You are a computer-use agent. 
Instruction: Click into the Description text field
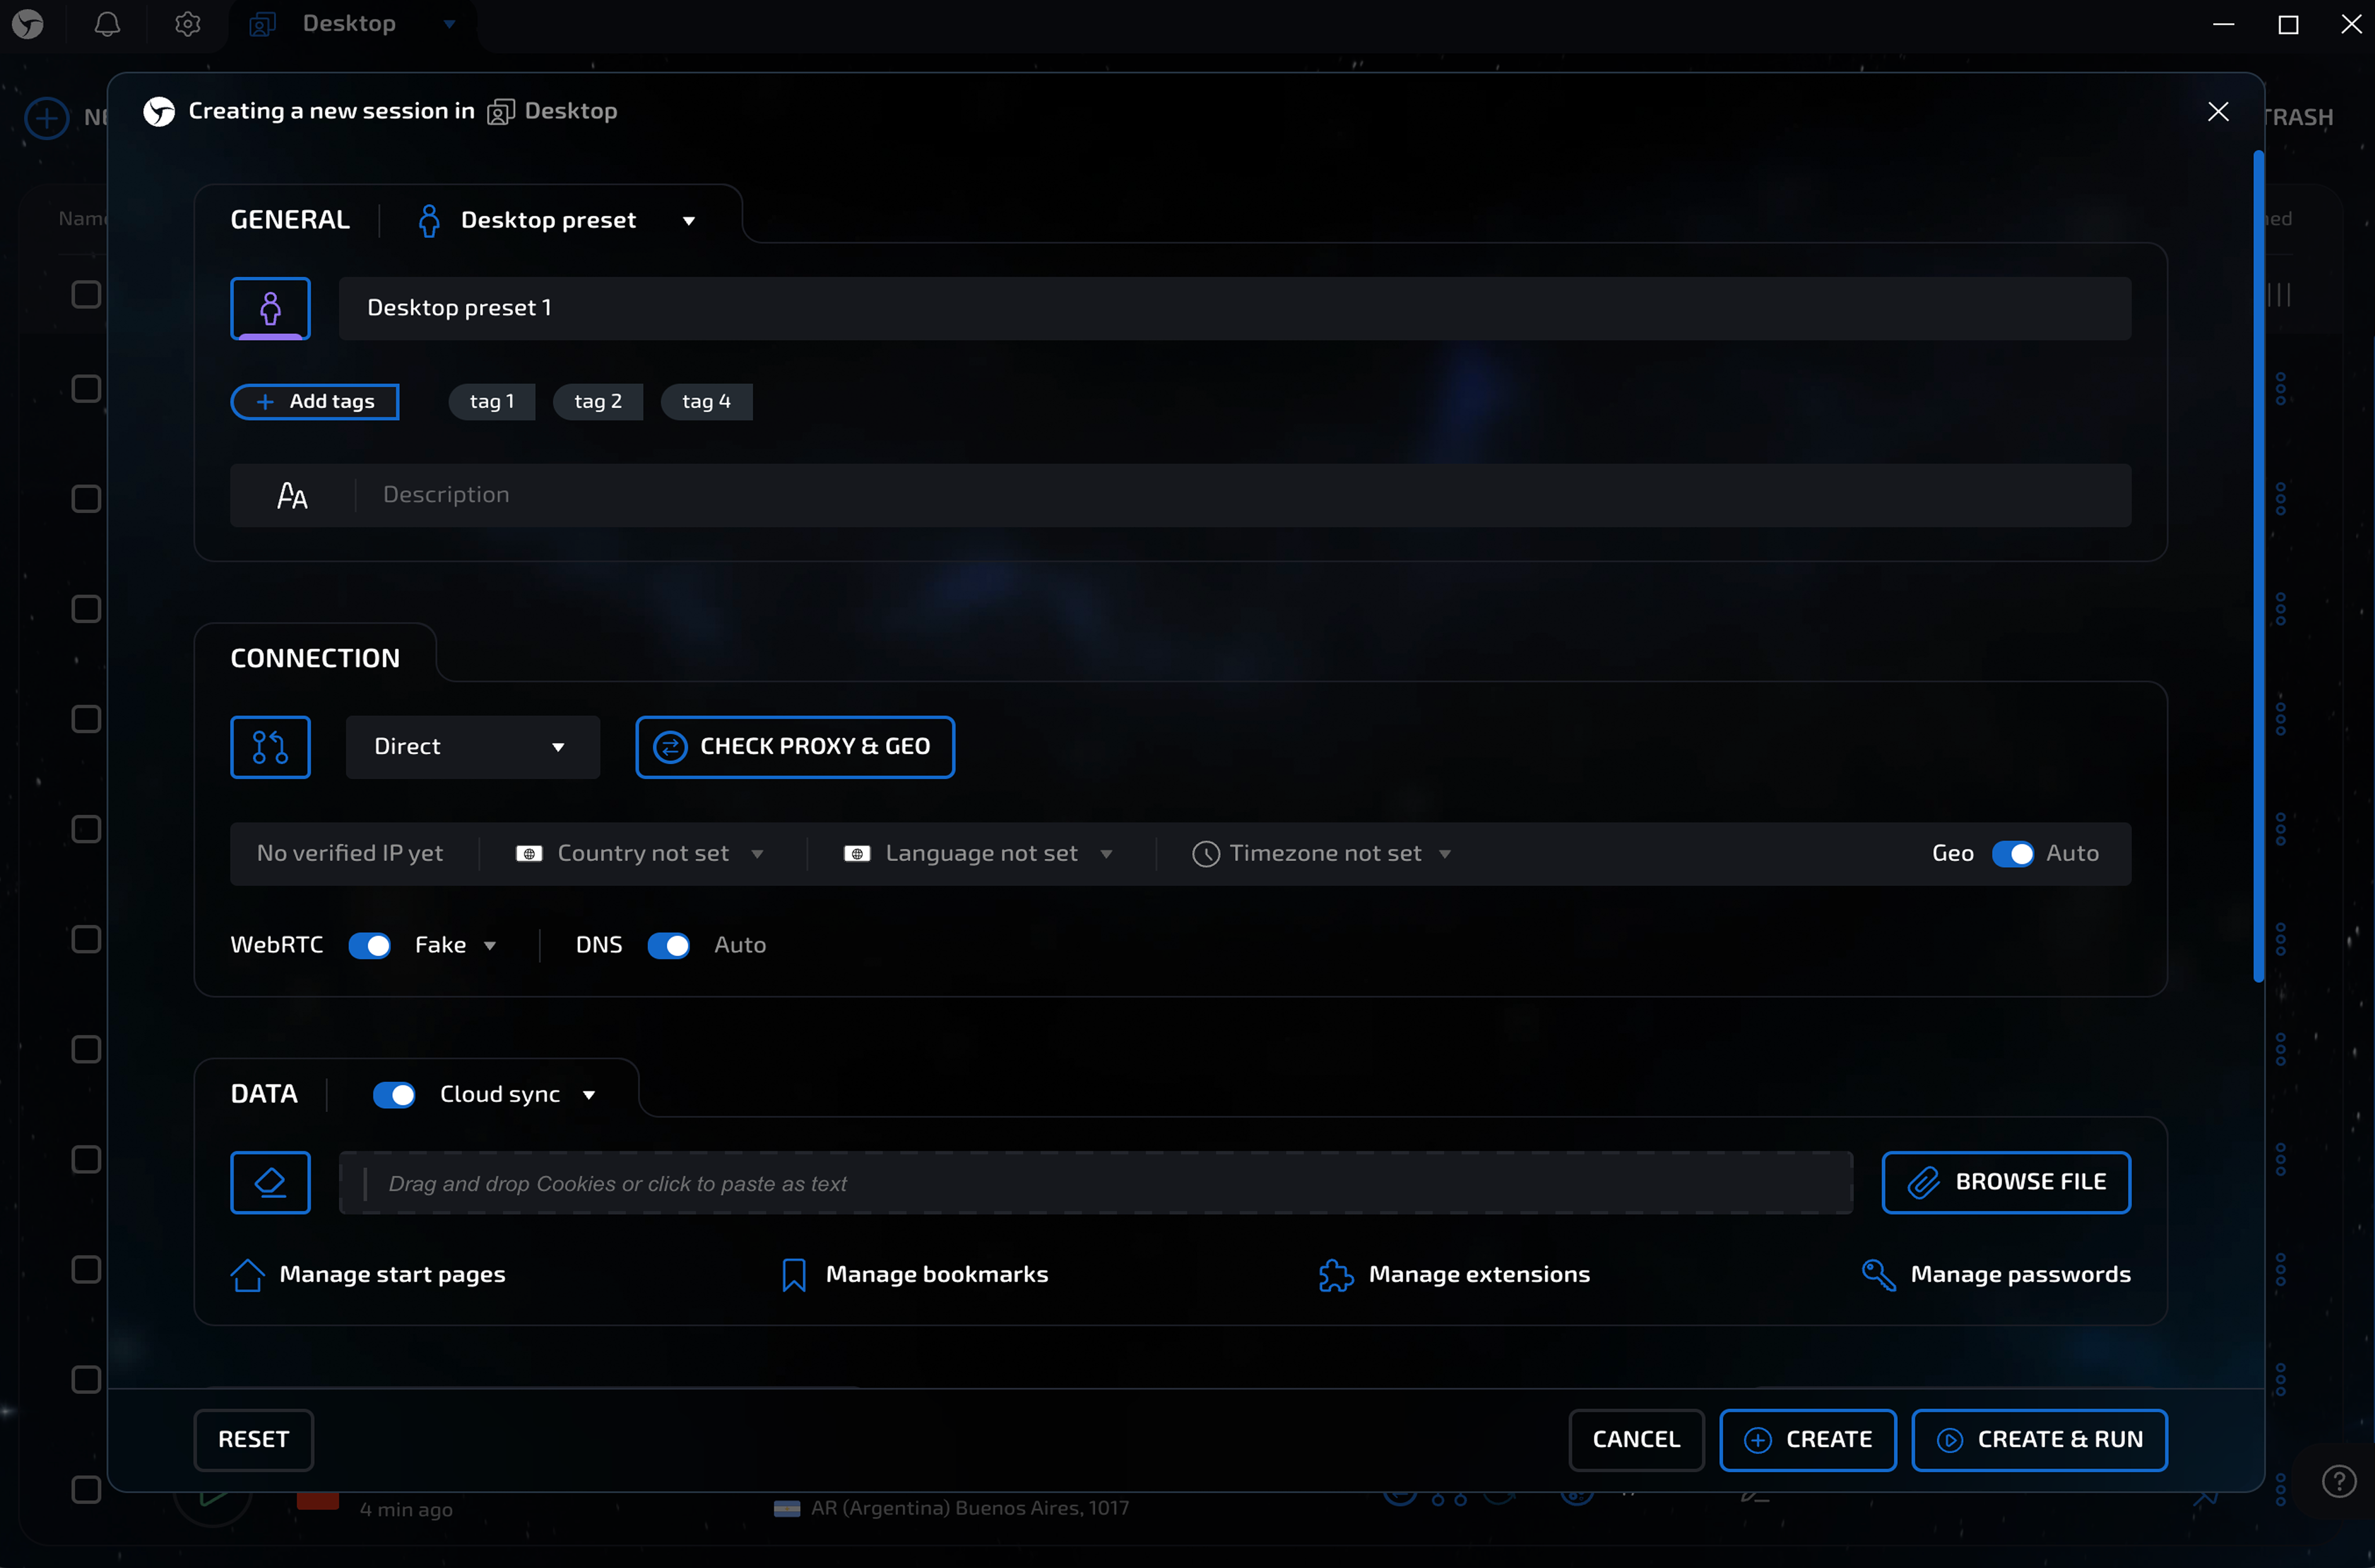tap(1240, 495)
